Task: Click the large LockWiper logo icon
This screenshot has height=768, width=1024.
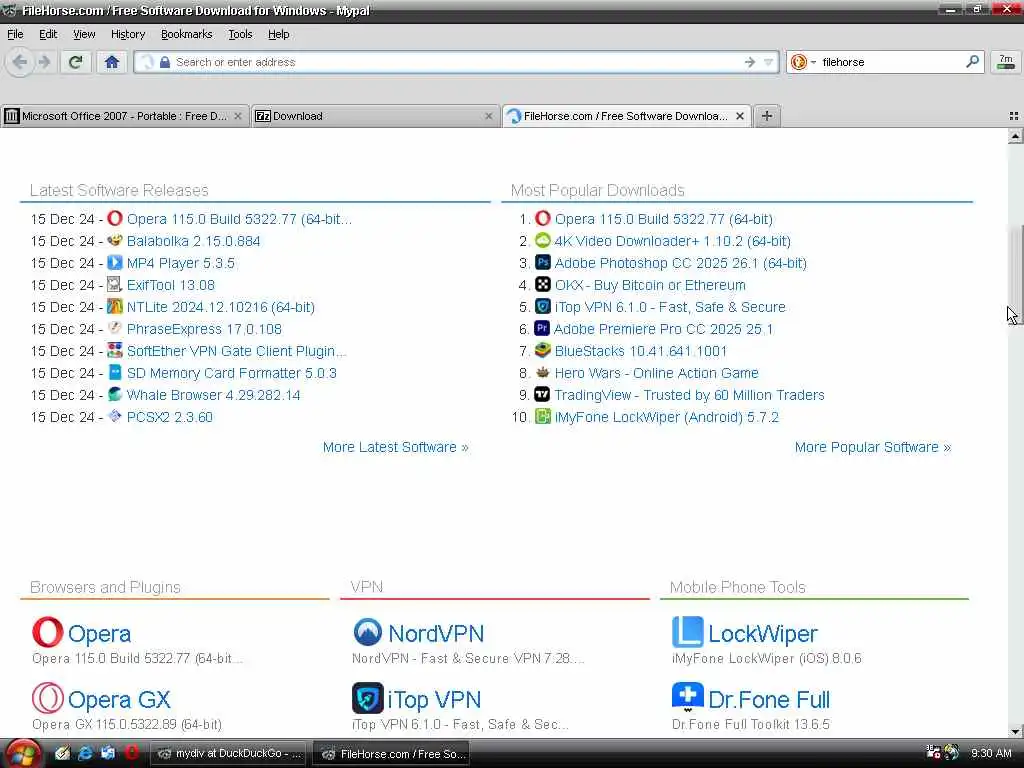Action: (x=688, y=632)
